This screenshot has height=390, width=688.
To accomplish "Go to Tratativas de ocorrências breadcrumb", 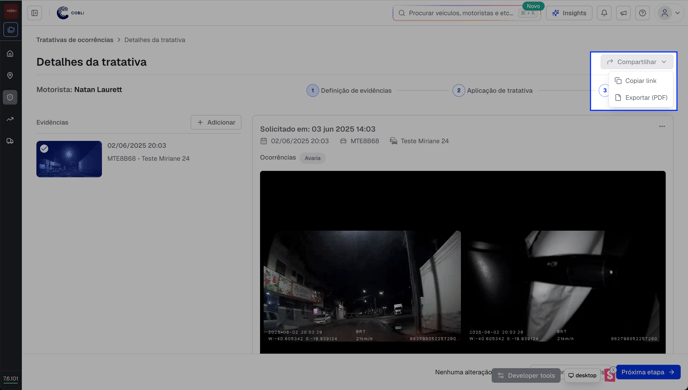I will click(x=75, y=40).
